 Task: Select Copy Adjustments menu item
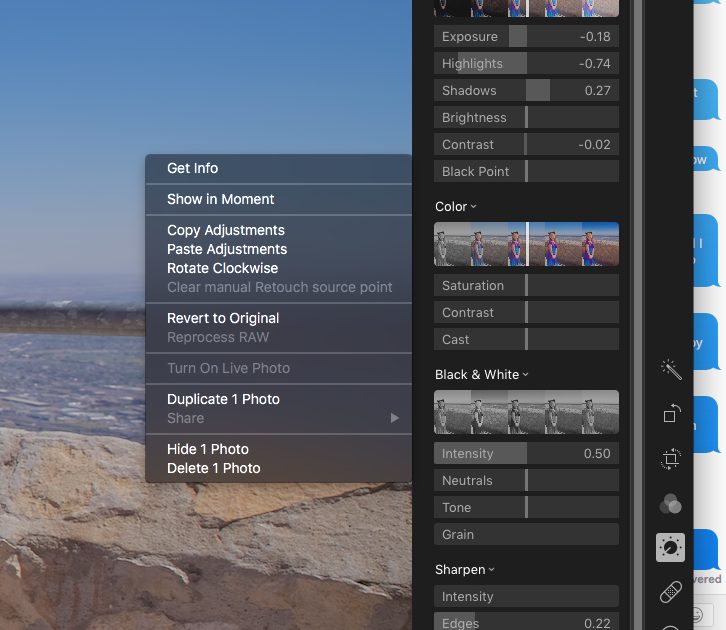(279, 230)
